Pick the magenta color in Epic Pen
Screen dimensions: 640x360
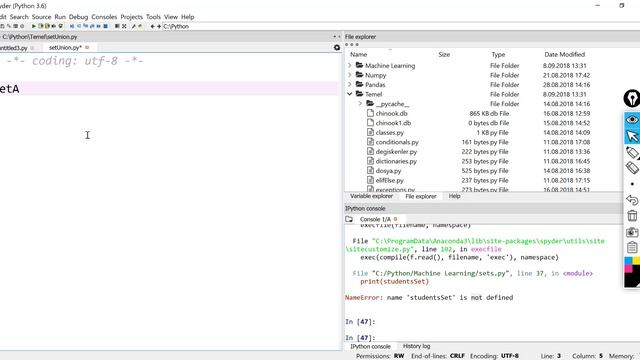(628, 269)
